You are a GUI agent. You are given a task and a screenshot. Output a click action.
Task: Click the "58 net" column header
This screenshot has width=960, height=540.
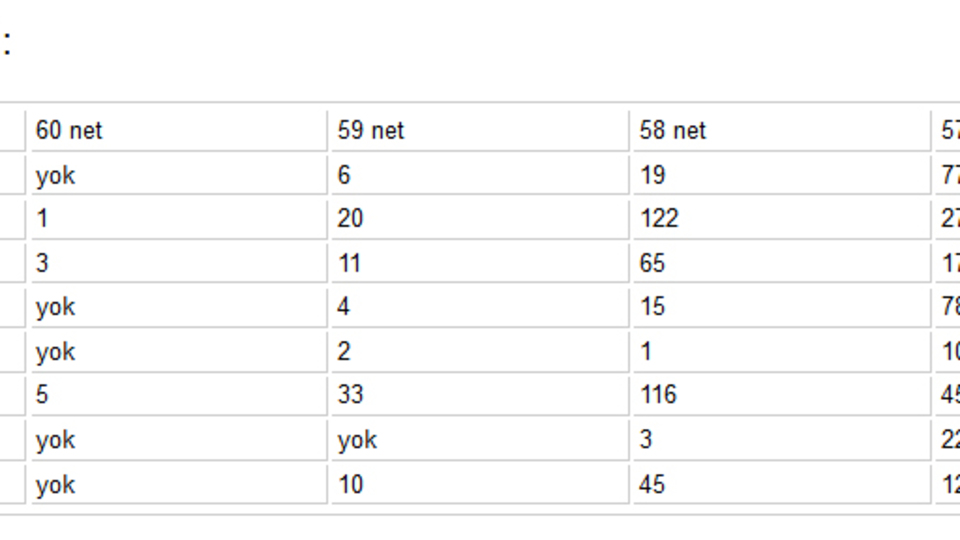pyautogui.click(x=673, y=131)
